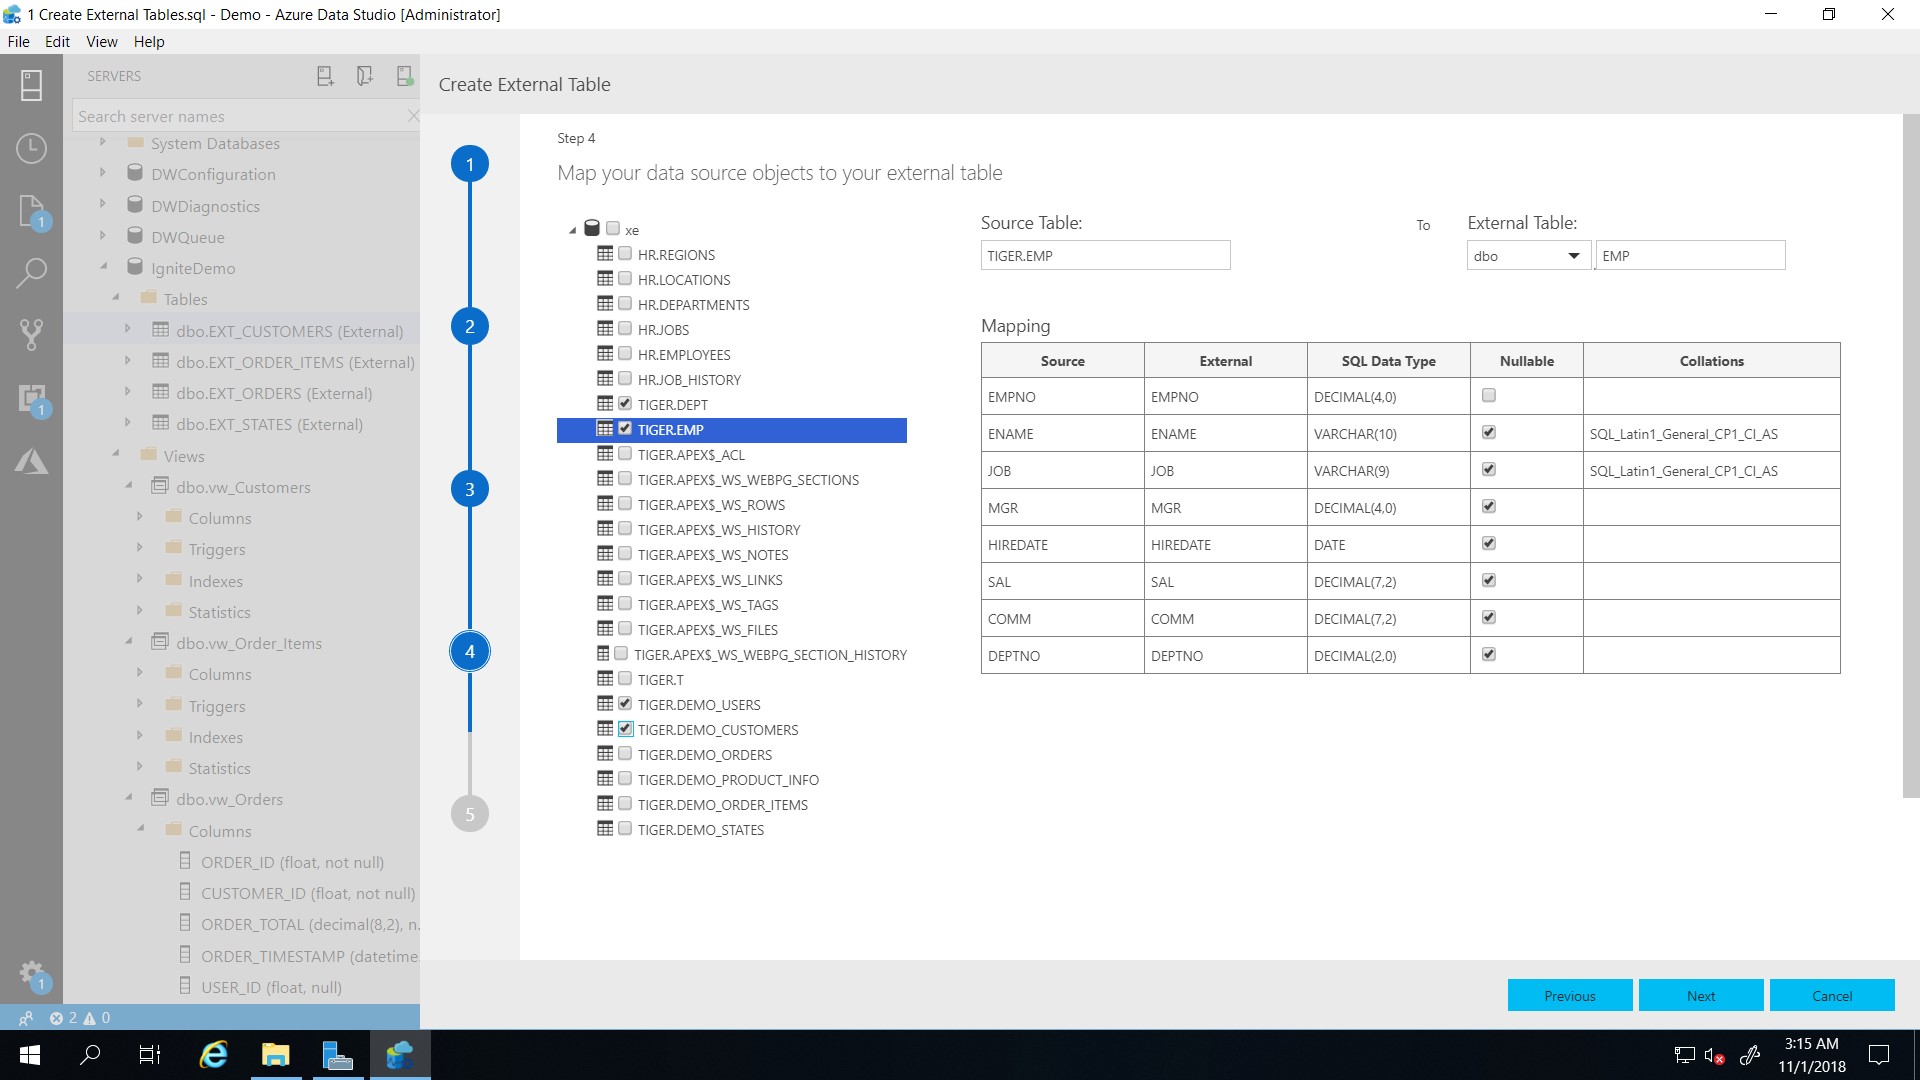Expand the DWConfiguration database node

tap(103, 173)
